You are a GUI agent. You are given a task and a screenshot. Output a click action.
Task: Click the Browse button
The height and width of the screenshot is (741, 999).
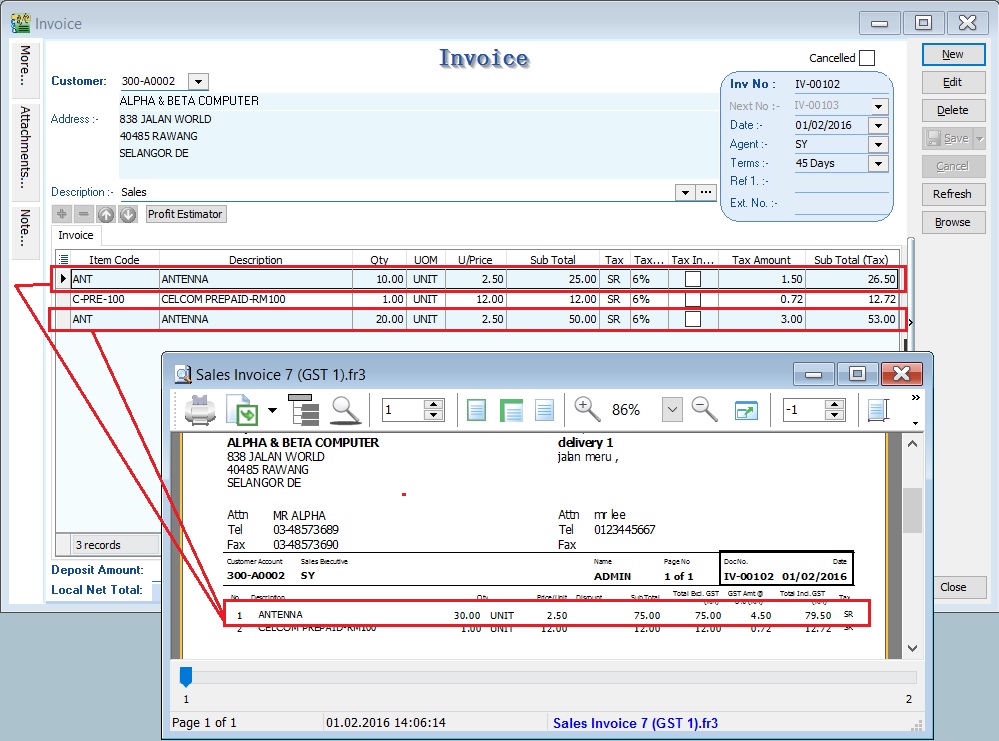pyautogui.click(x=952, y=222)
